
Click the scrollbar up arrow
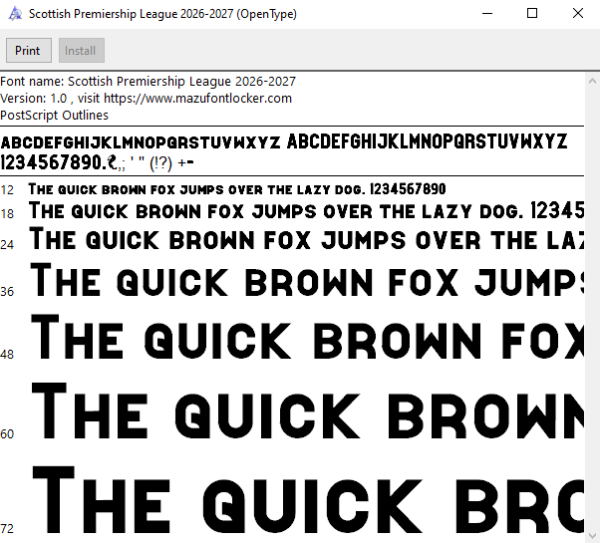click(x=592, y=81)
